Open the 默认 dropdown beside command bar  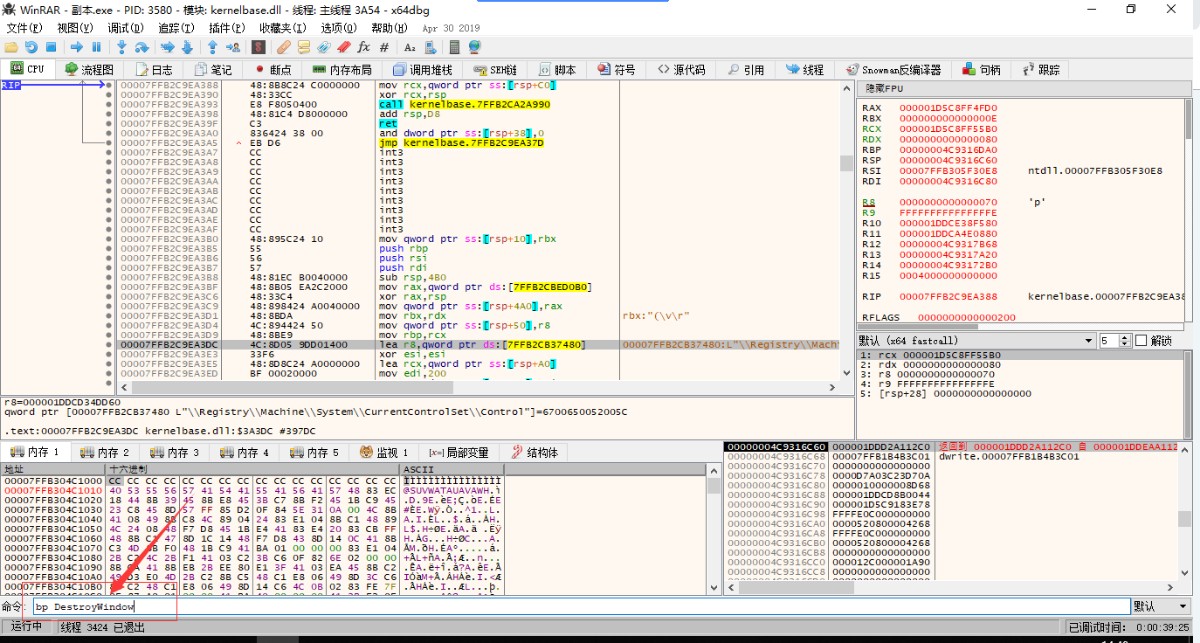point(1160,606)
